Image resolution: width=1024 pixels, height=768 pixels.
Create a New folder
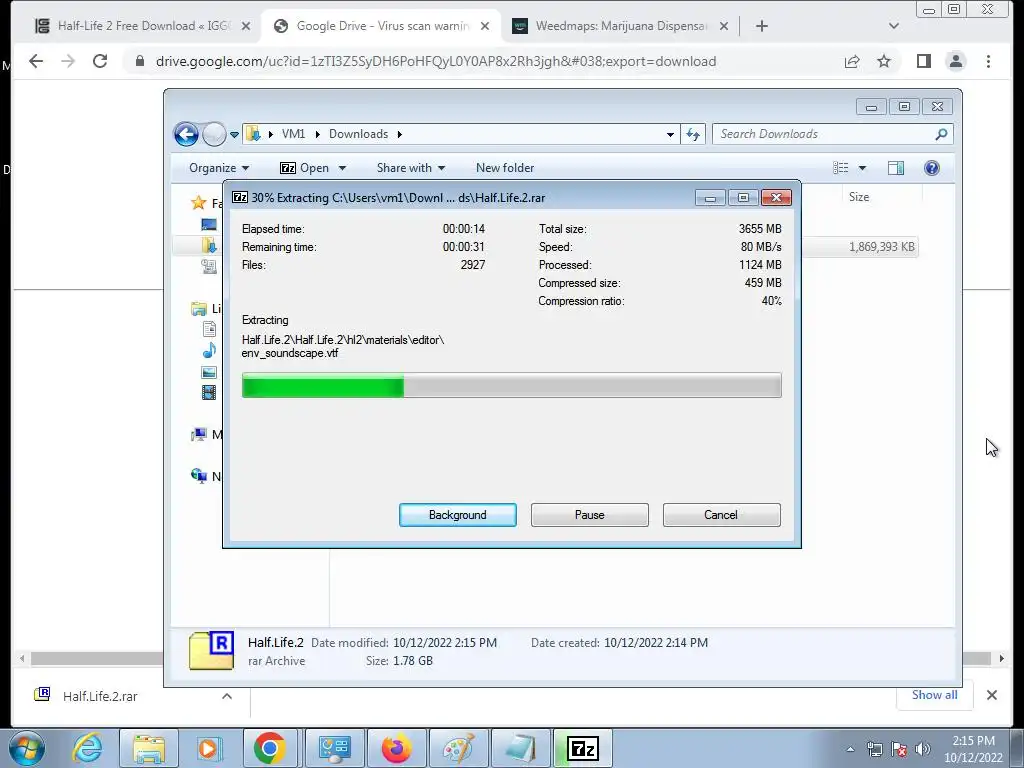click(505, 168)
